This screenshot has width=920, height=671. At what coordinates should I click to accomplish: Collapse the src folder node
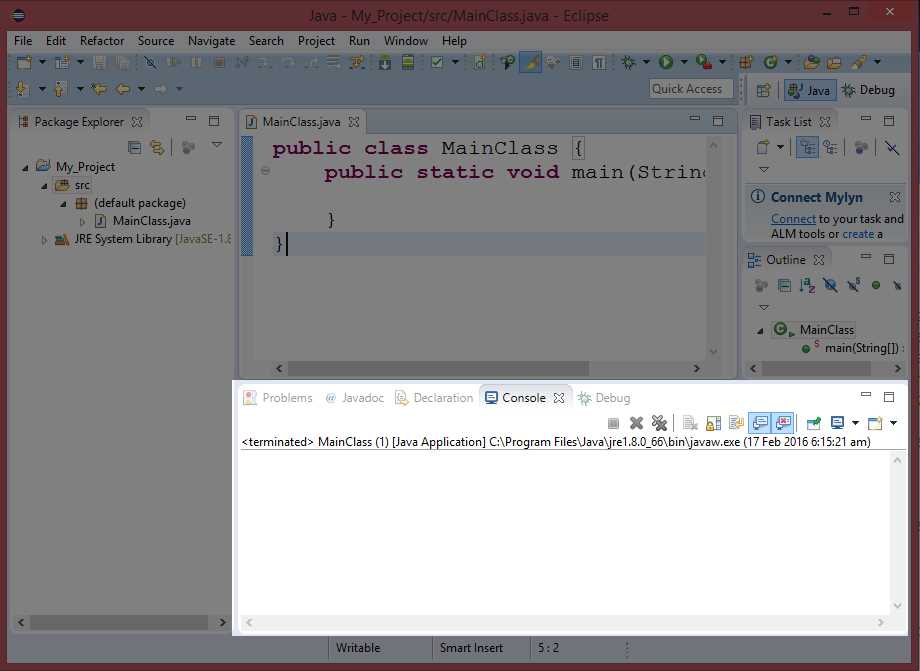[44, 186]
